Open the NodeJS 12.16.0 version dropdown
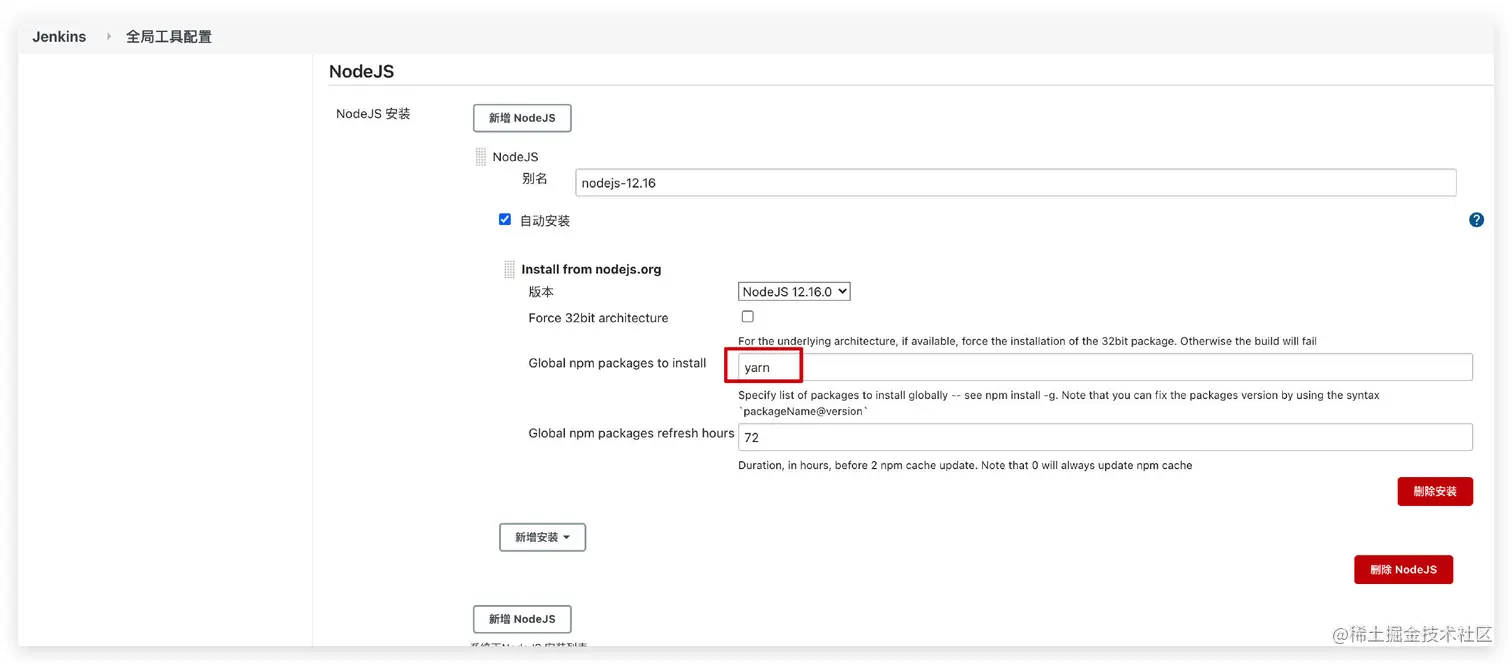The image size is (1512, 664). coord(794,292)
